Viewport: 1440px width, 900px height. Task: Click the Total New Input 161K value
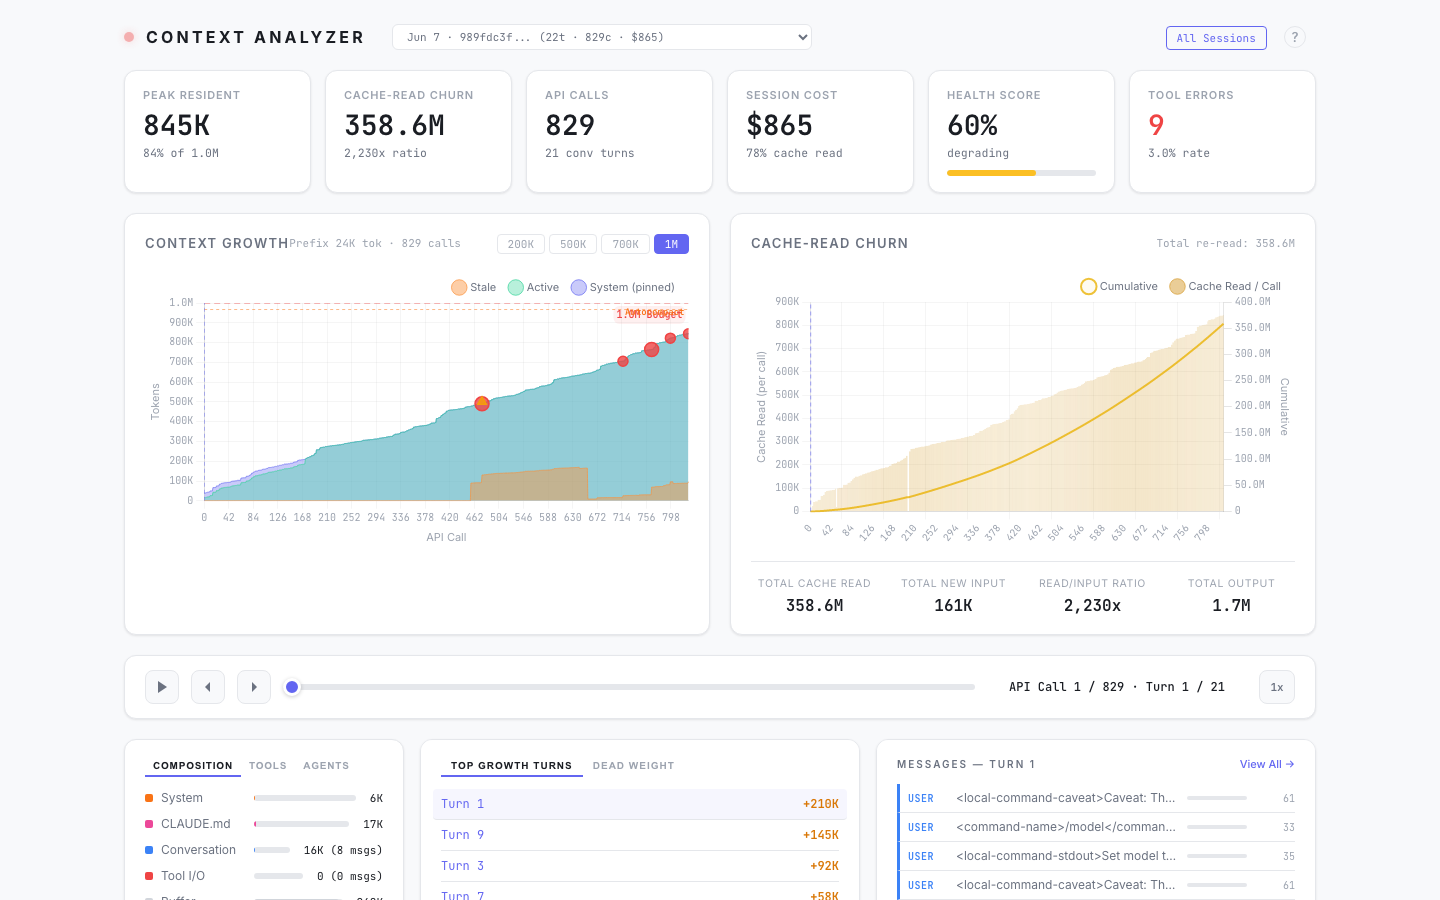click(953, 605)
